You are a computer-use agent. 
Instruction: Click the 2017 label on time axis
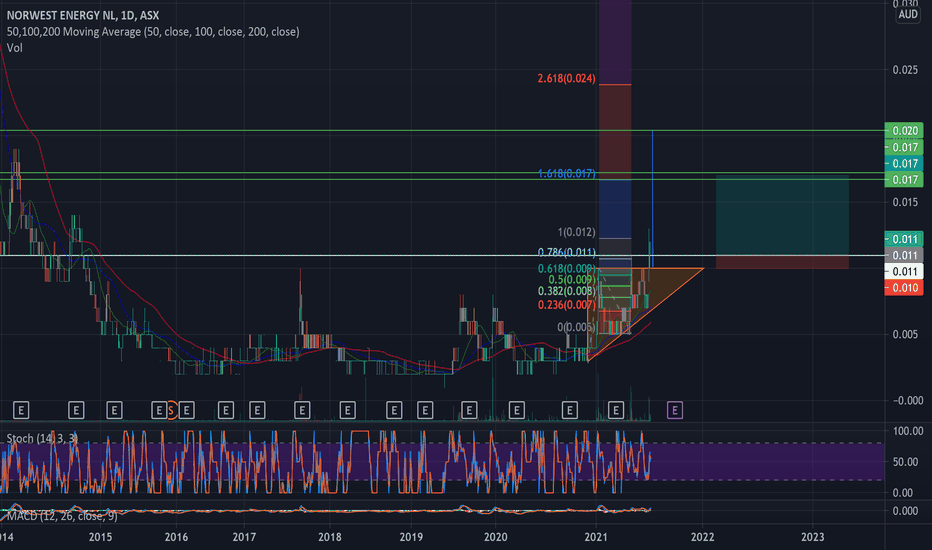point(244,537)
